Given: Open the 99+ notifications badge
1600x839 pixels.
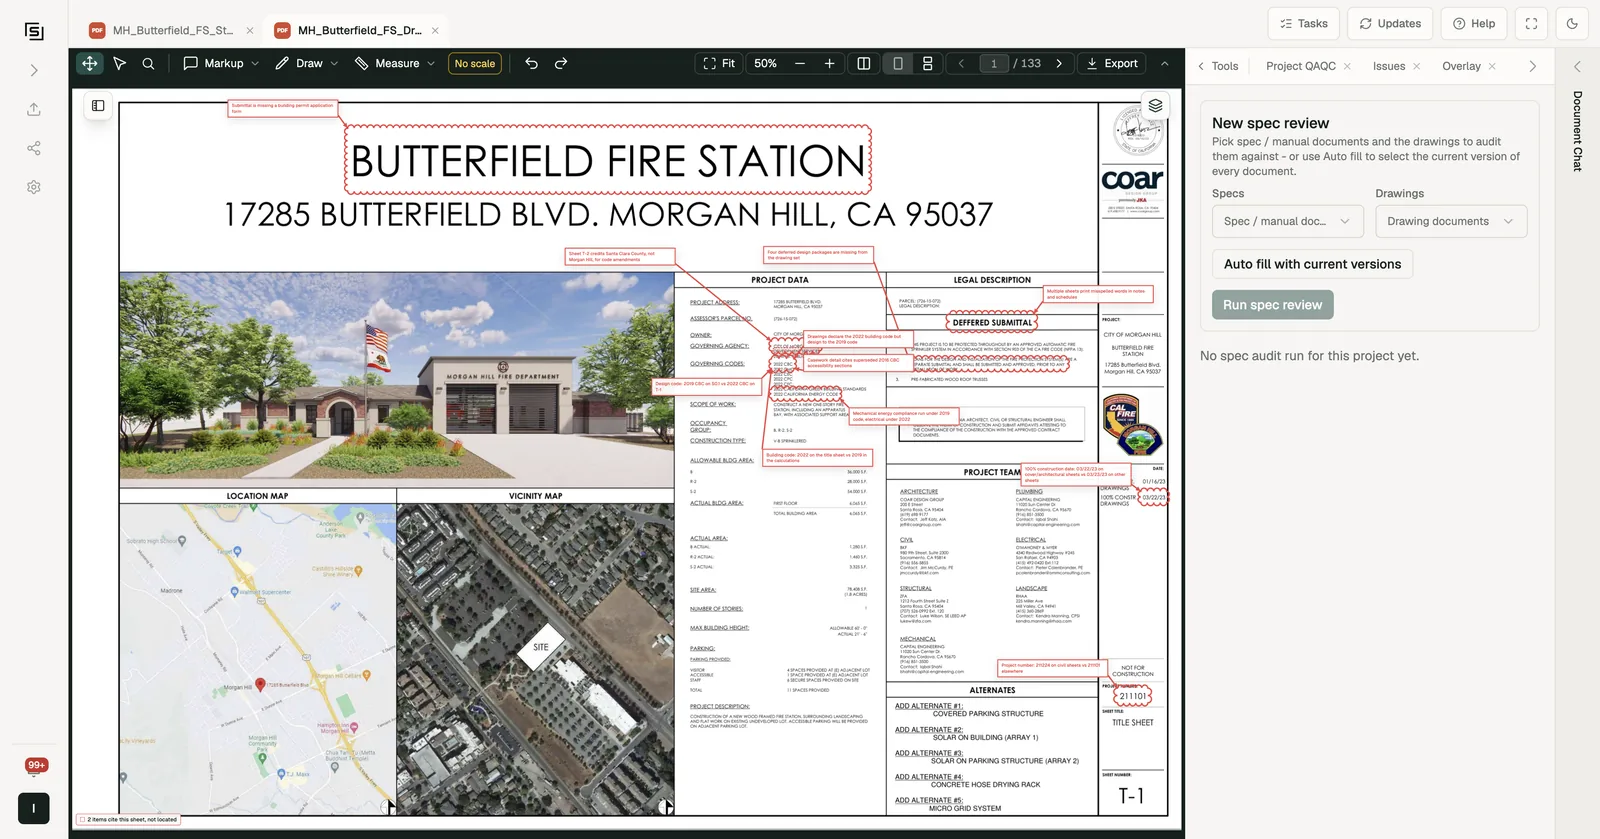Looking at the screenshot, I should [36, 765].
